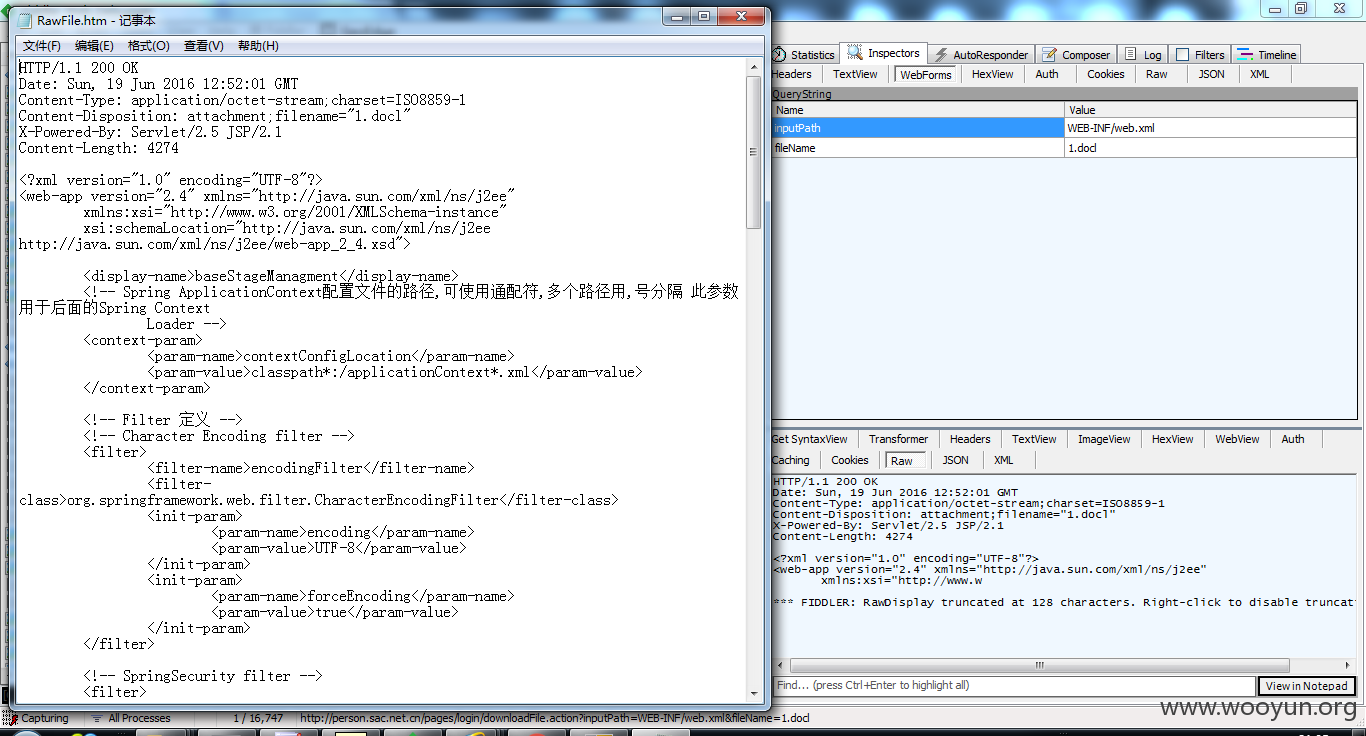Click the forceEncoding param-name line in Notepad

(362, 596)
